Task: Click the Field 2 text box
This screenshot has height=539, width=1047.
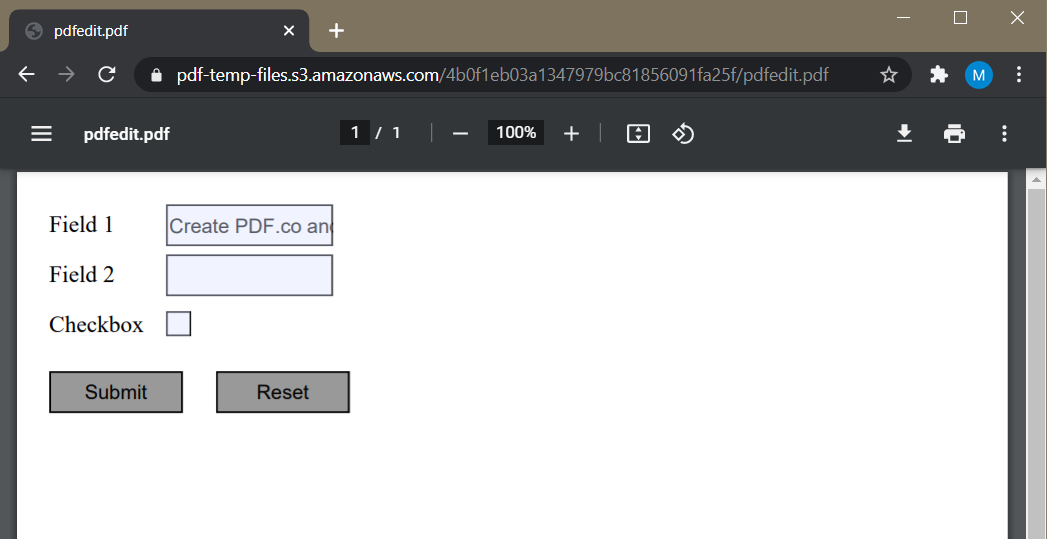Action: click(x=249, y=275)
